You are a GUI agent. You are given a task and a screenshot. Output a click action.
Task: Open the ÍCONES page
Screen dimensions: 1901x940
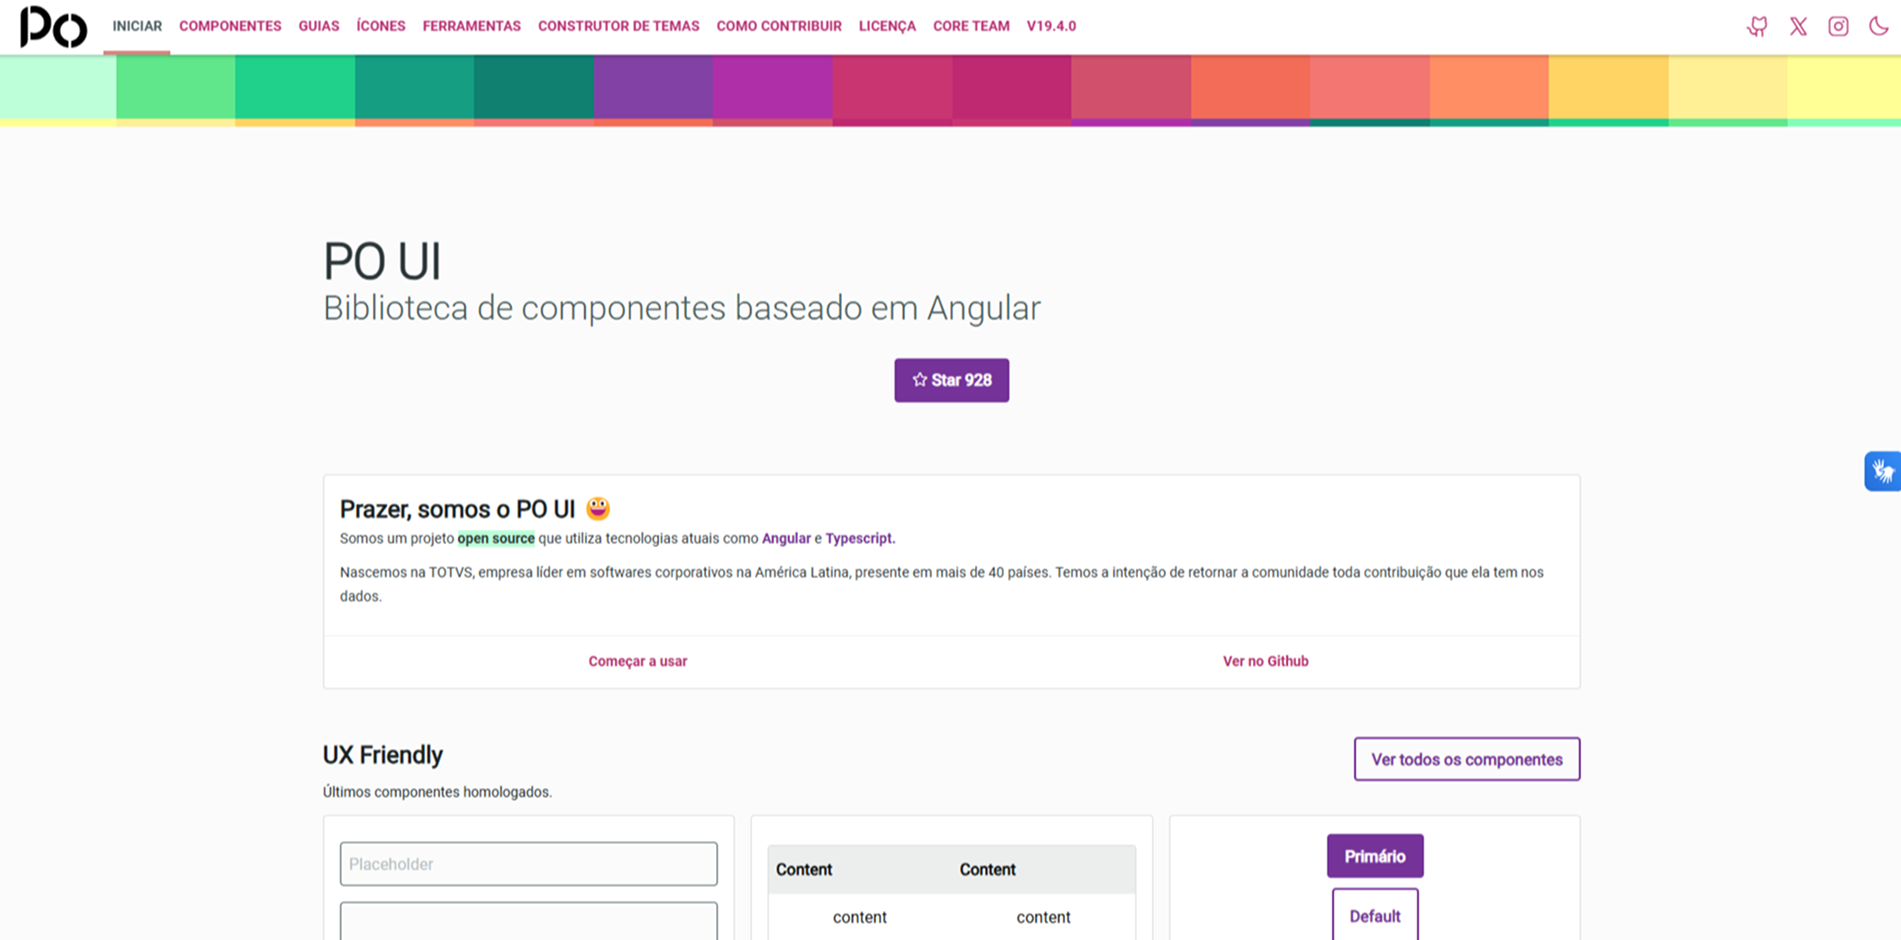point(381,26)
